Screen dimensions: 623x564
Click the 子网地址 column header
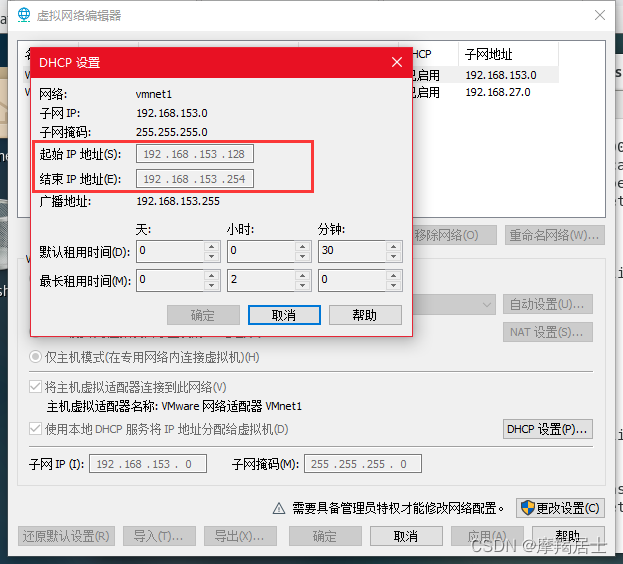click(x=509, y=54)
